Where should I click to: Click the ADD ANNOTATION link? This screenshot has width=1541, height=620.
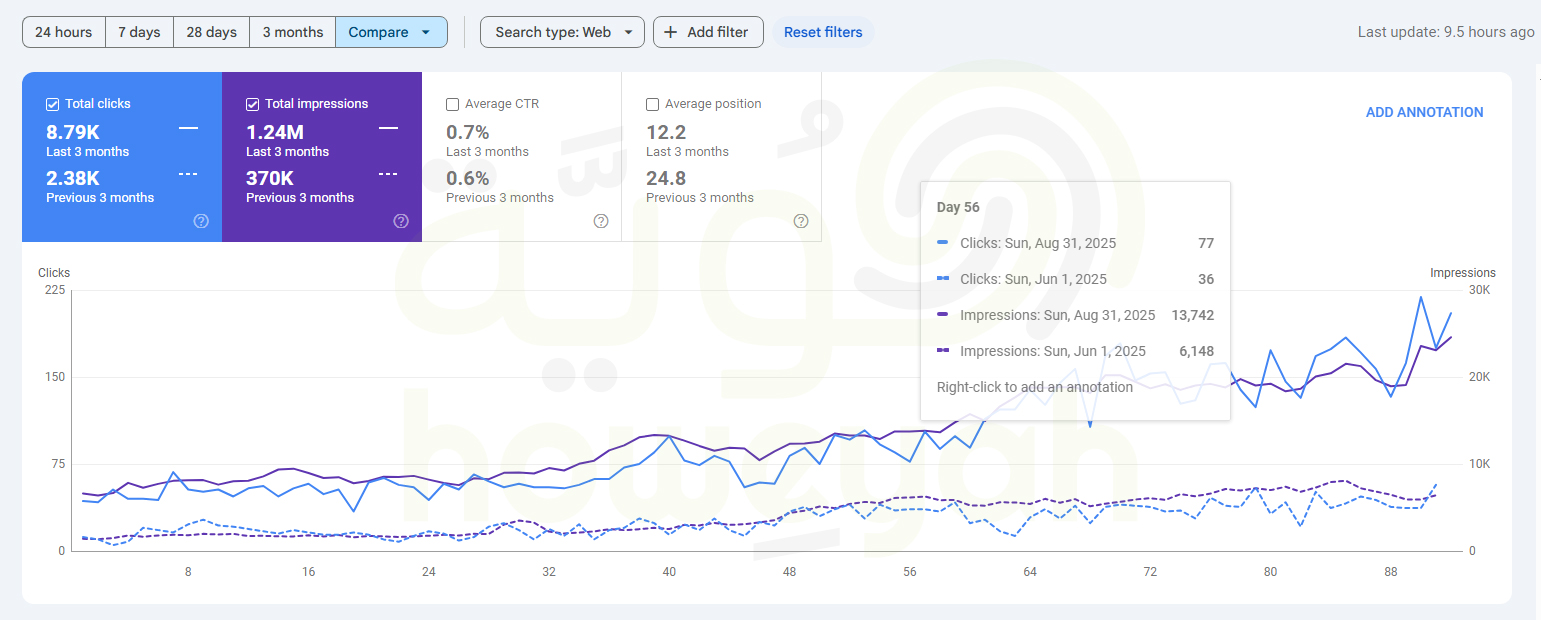(x=1424, y=112)
